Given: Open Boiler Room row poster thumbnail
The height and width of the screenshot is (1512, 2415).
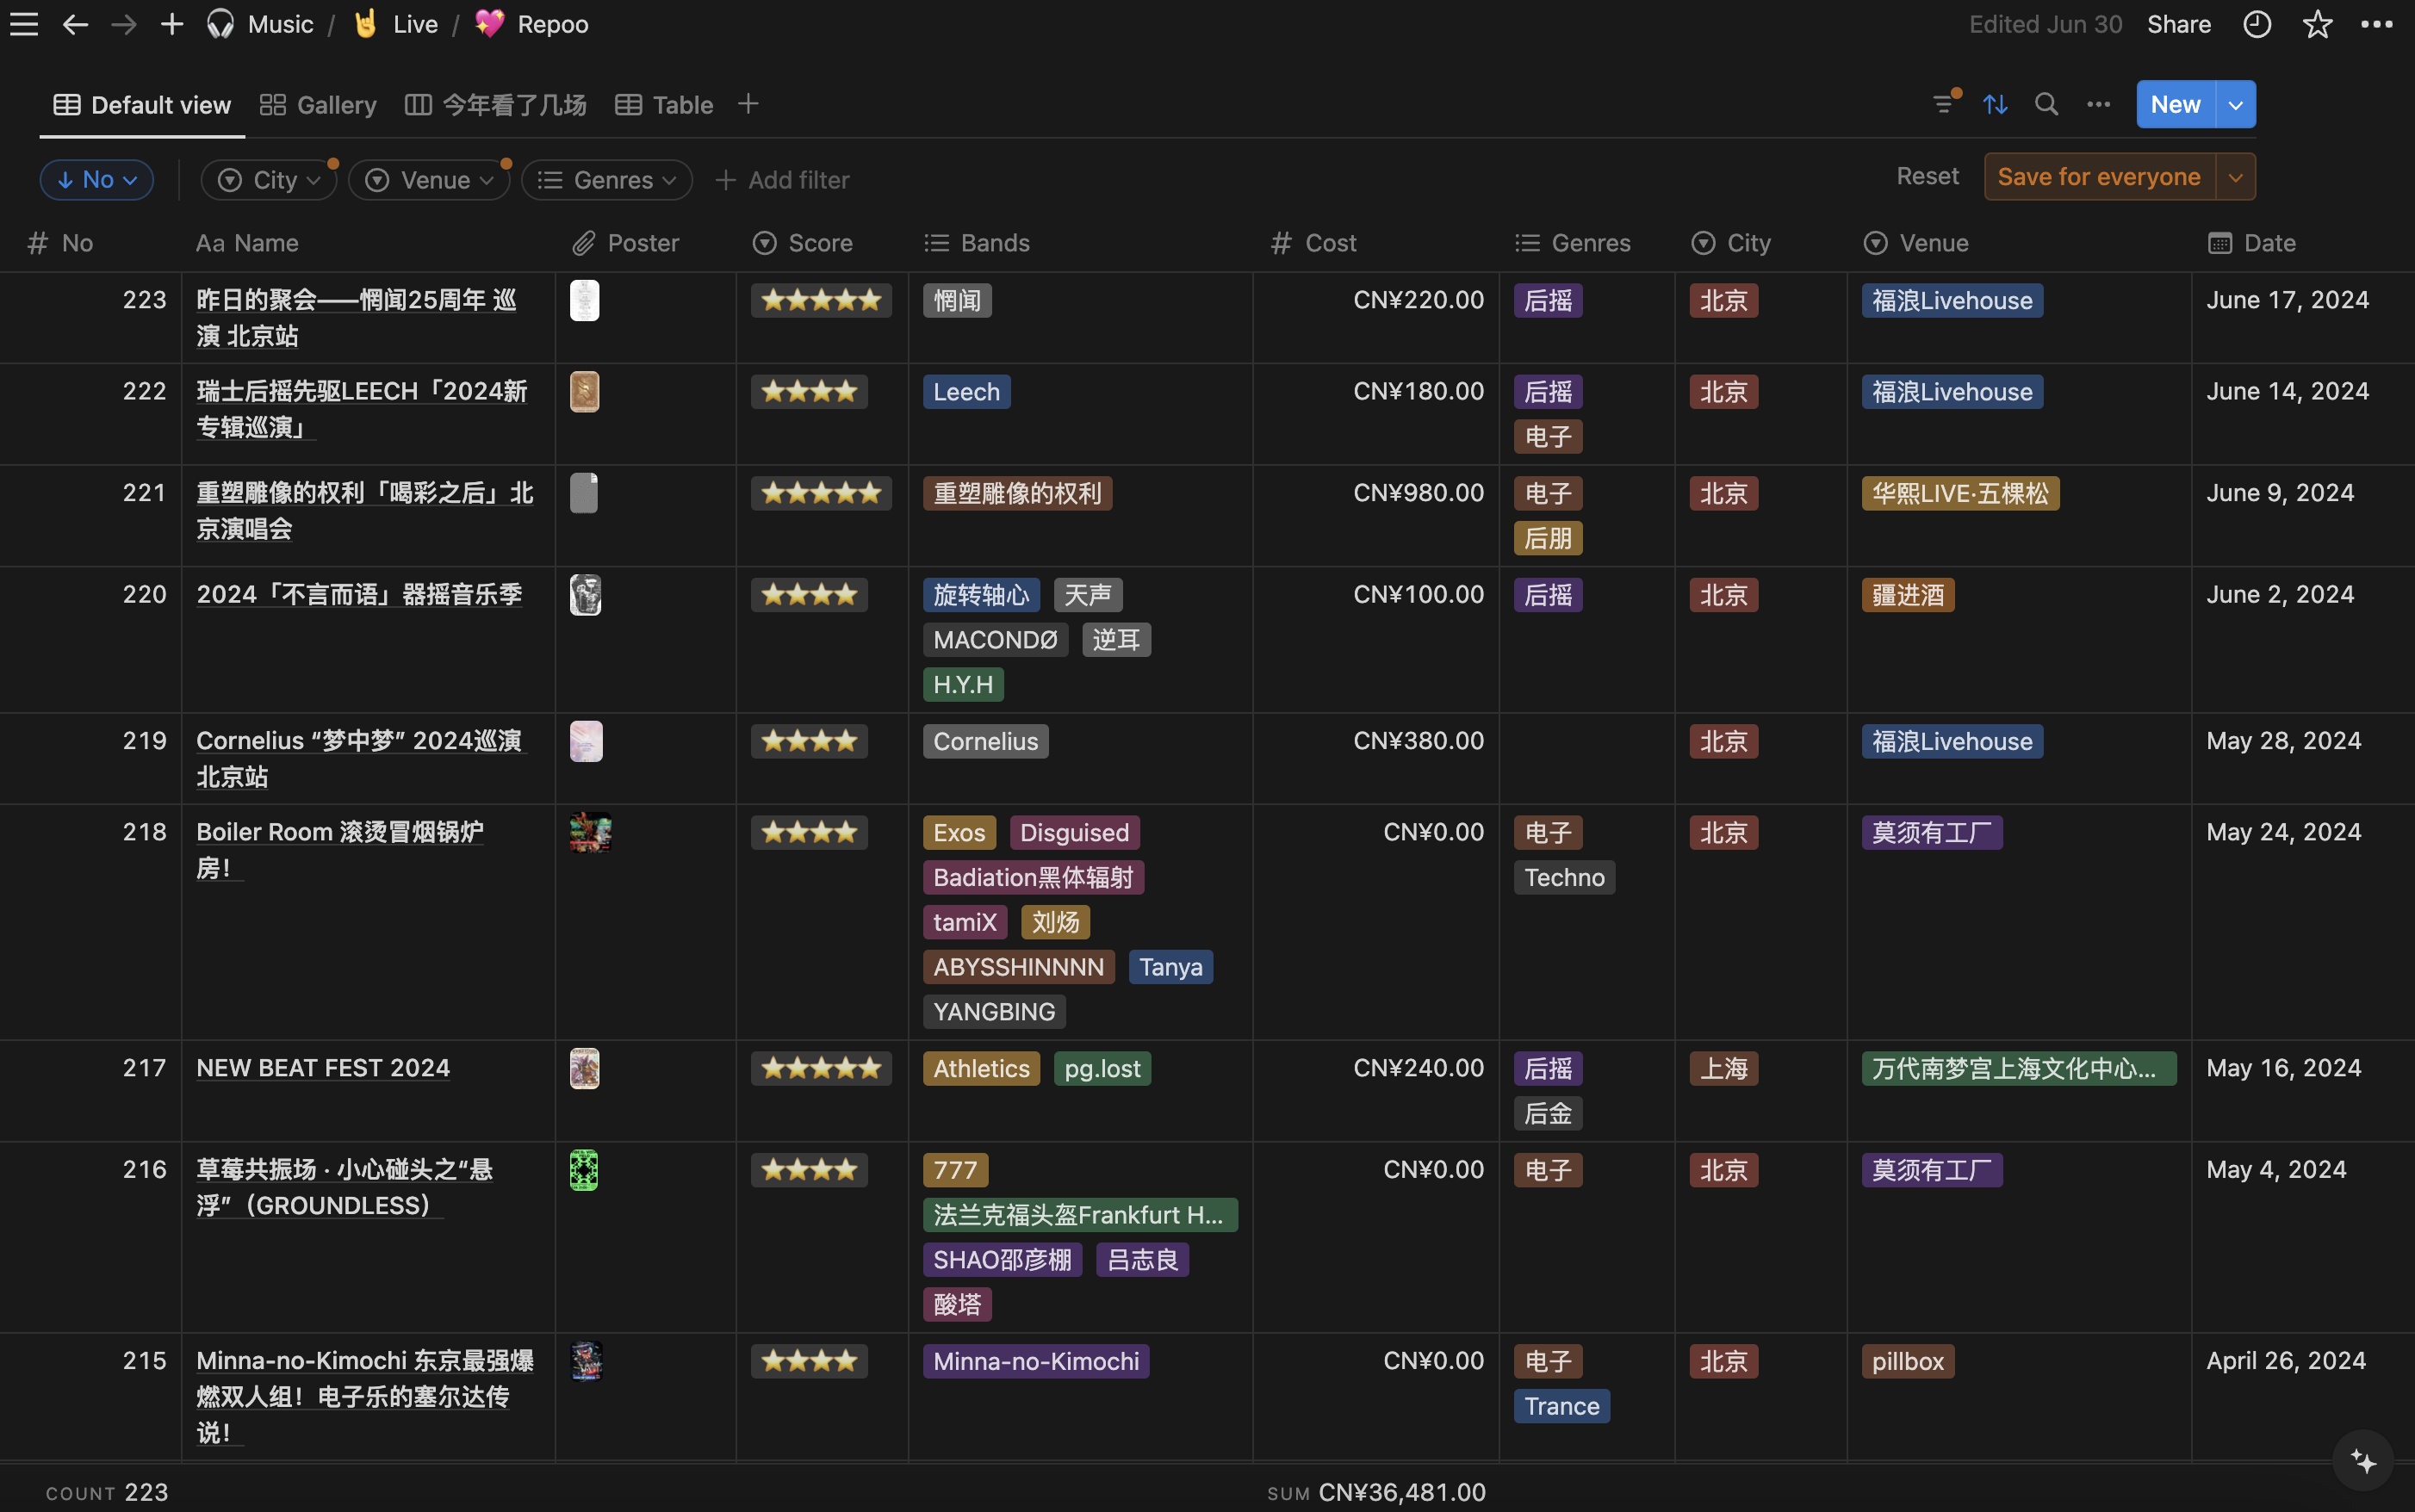Looking at the screenshot, I should 590,832.
